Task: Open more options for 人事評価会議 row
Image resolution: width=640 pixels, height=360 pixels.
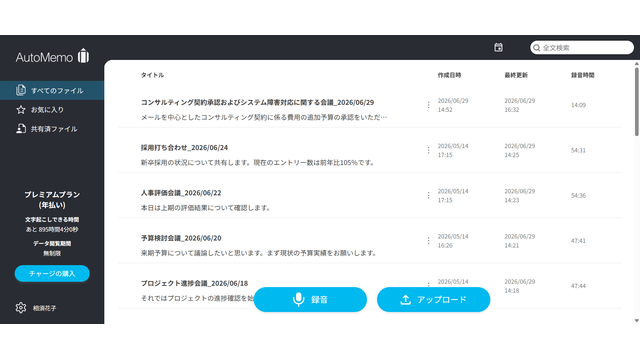Action: click(428, 196)
